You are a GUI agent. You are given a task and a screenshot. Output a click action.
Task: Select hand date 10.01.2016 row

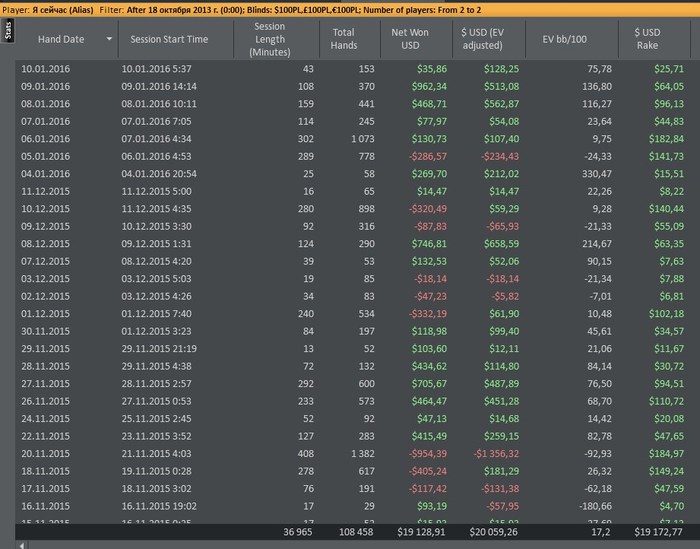46,69
